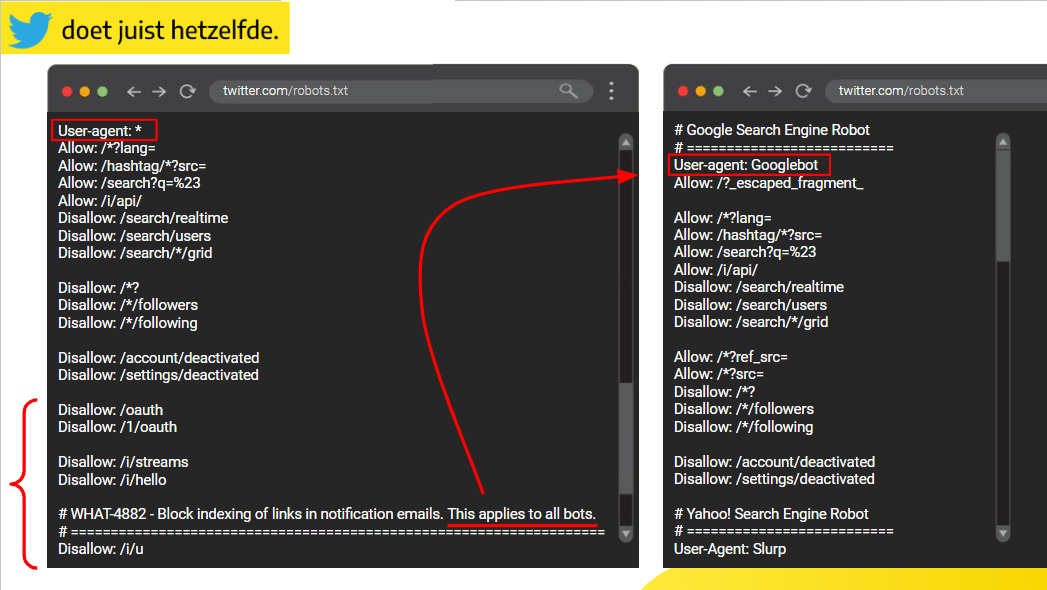Click scroll-down arrow in left window scrollbar
This screenshot has width=1047, height=590.
[x=626, y=533]
